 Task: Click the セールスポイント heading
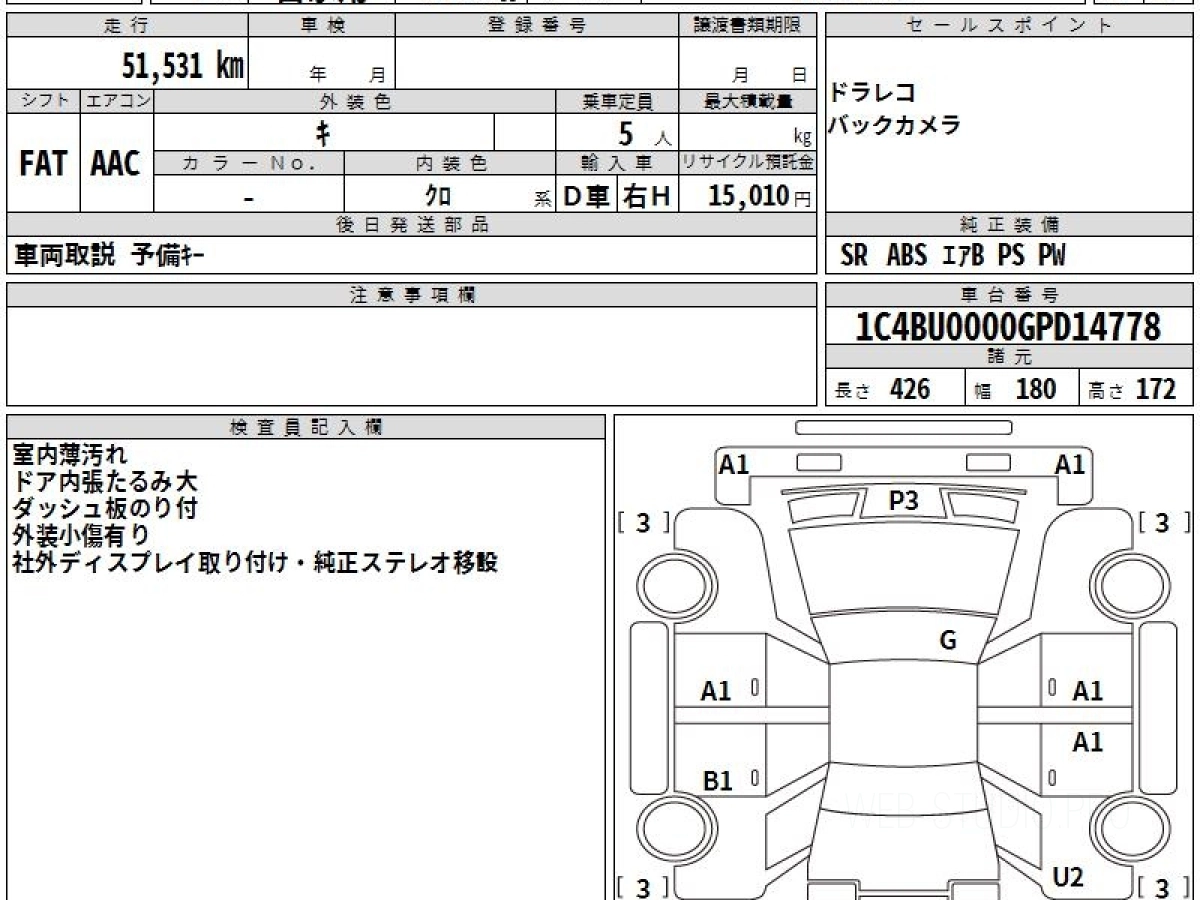(1009, 26)
